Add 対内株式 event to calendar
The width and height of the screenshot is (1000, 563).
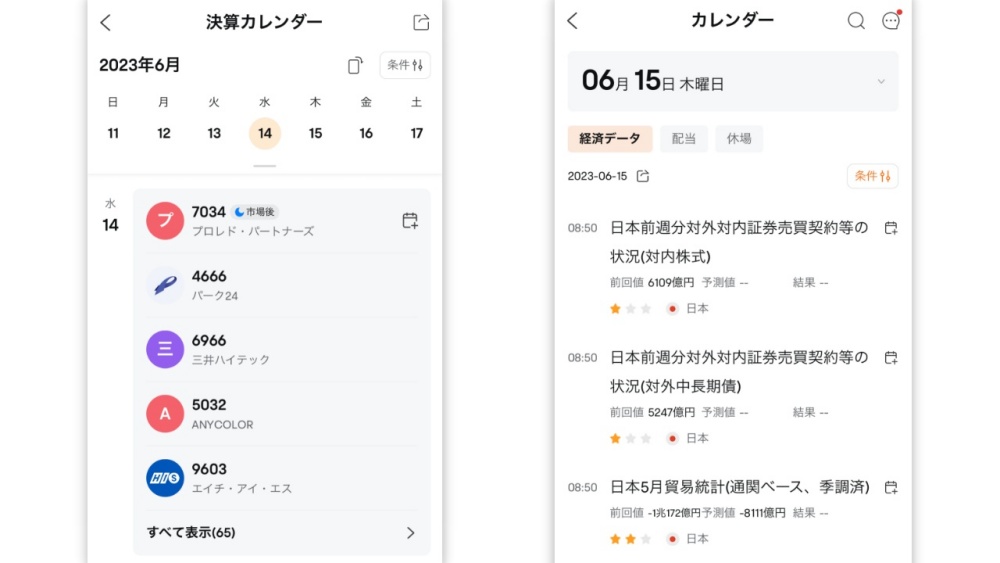tap(891, 228)
